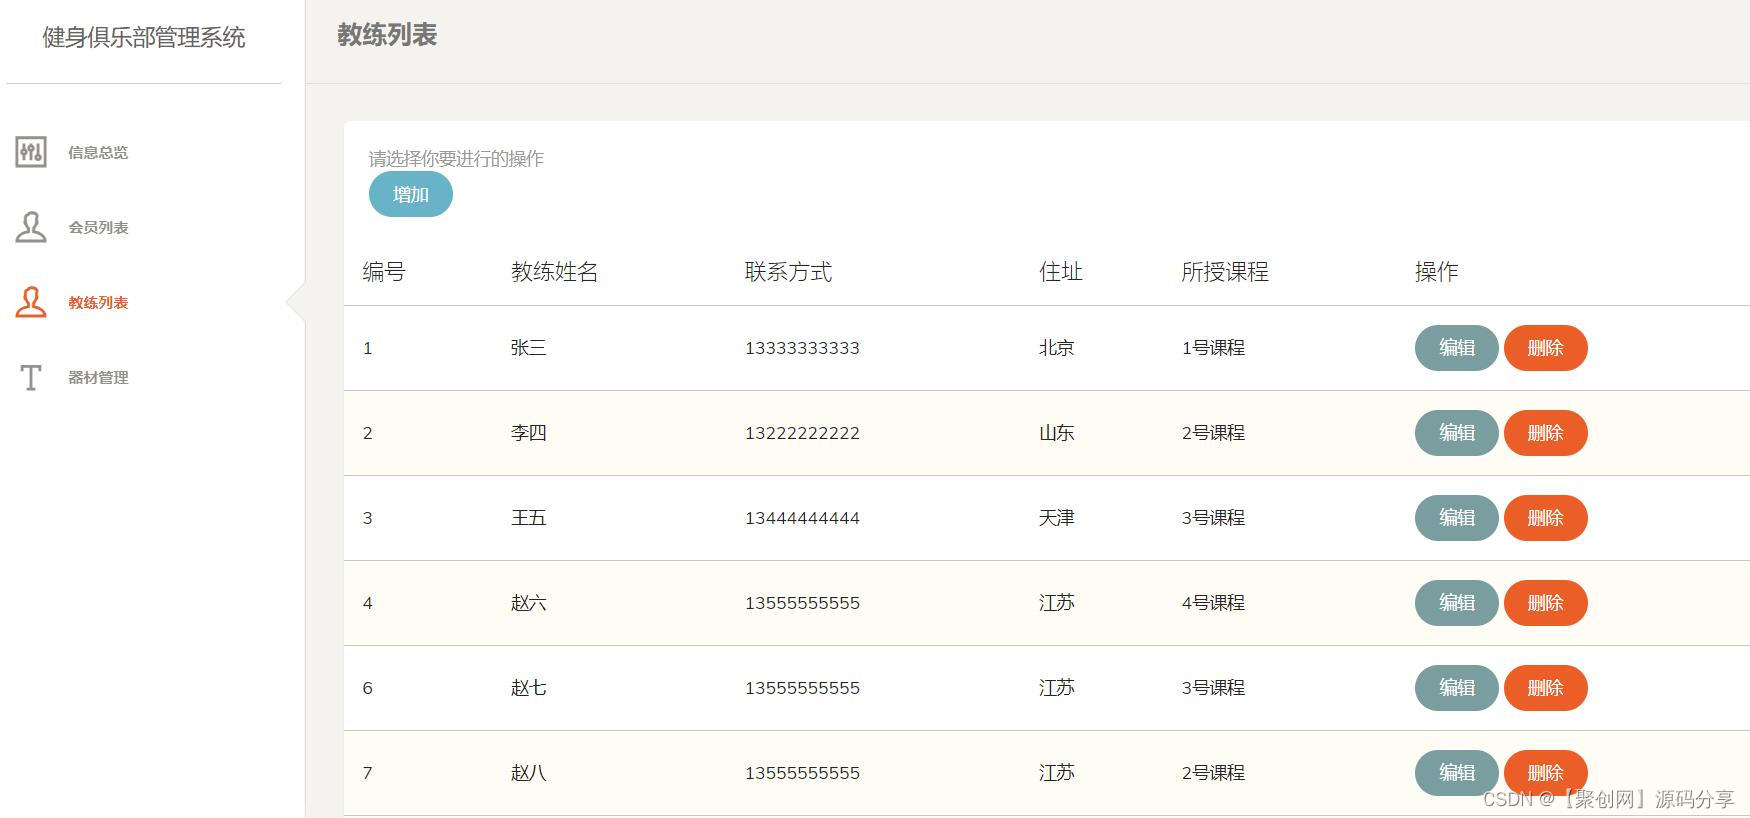Click the course cell 1号课程
Viewport: 1750px width, 818px height.
[1213, 348]
